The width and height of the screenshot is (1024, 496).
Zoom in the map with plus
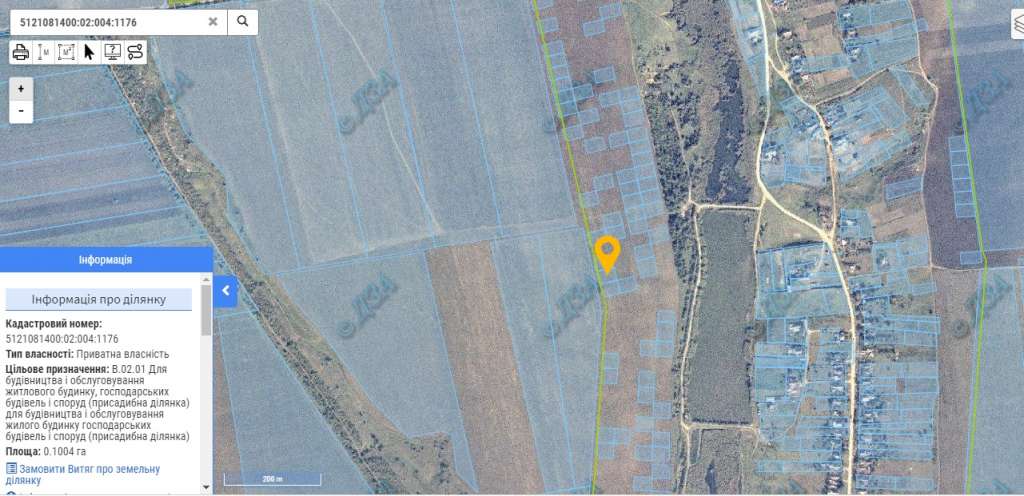click(21, 89)
